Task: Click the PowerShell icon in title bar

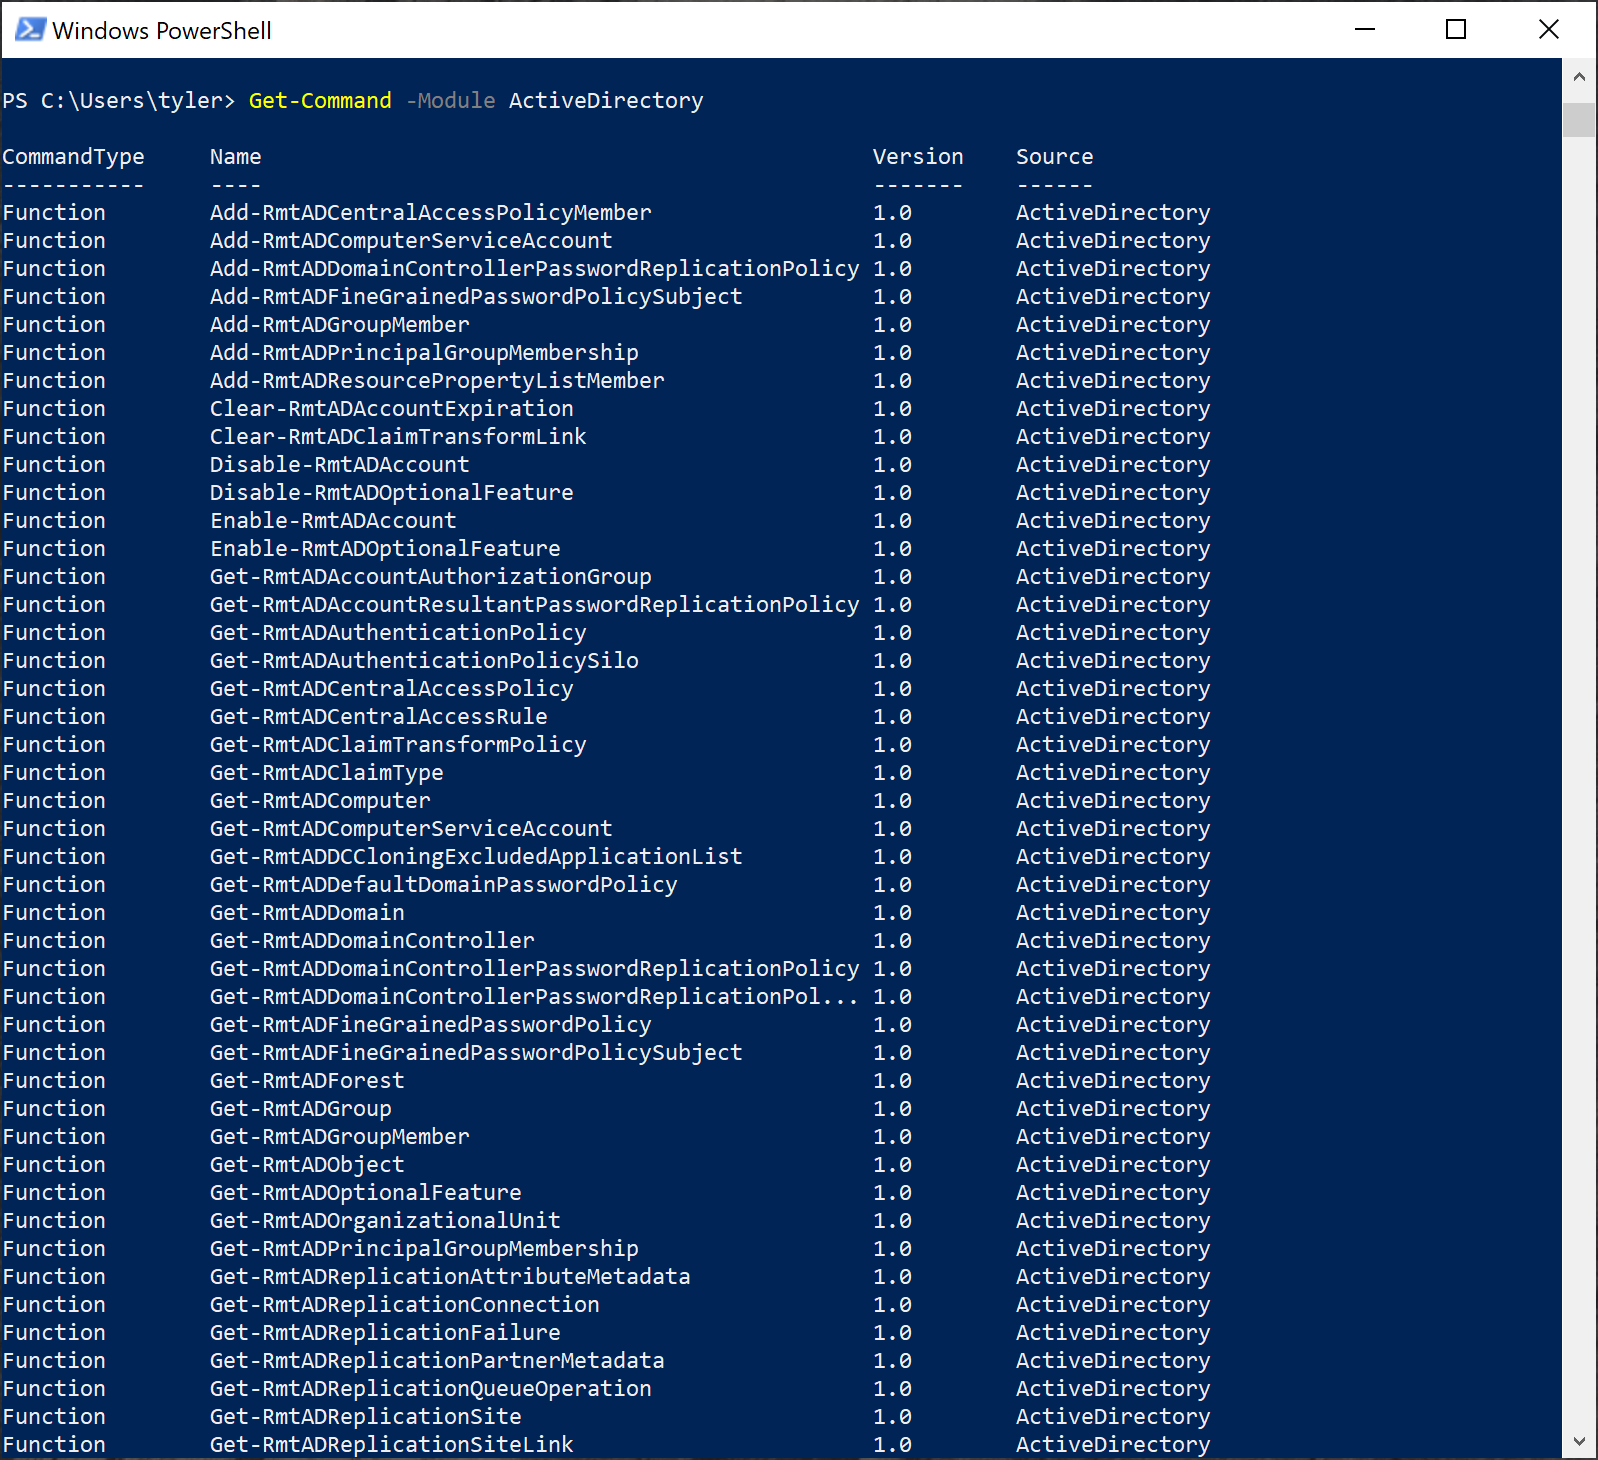Action: [x=30, y=29]
